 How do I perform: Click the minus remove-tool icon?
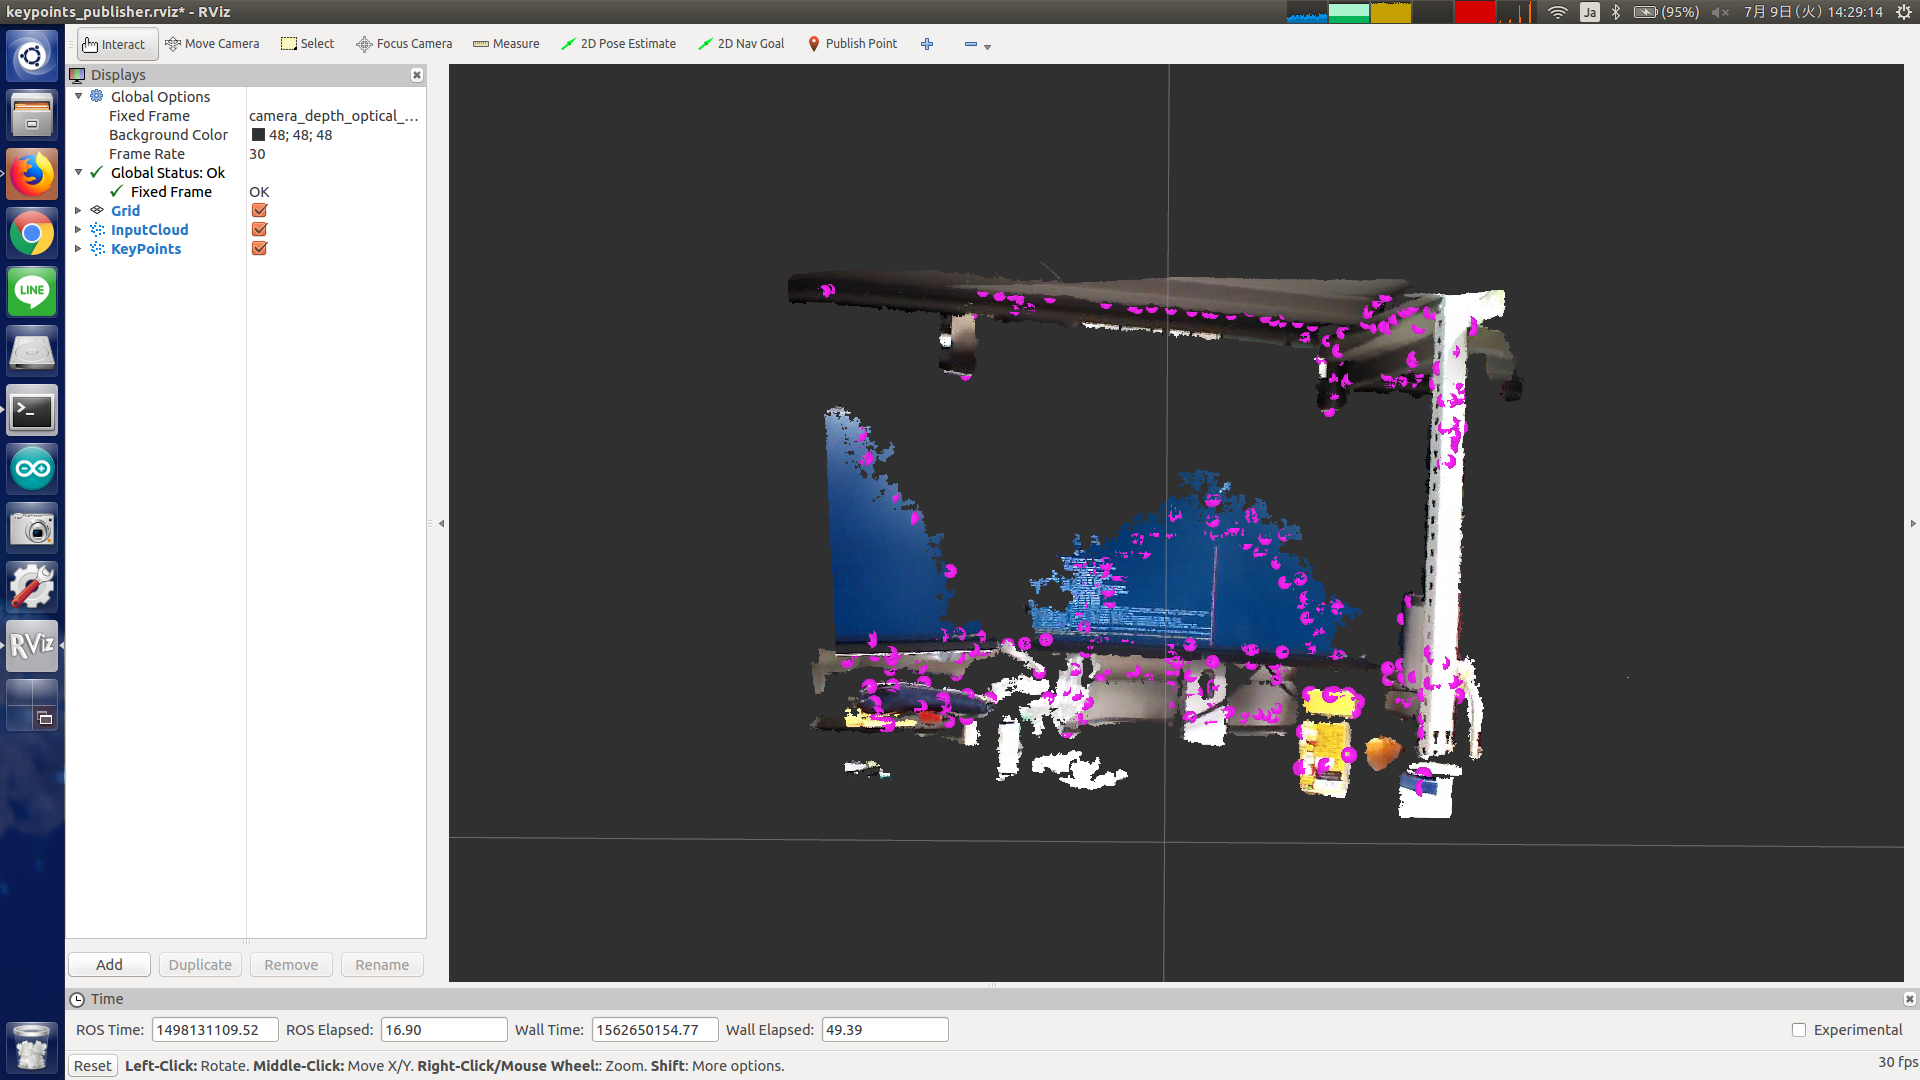click(970, 44)
